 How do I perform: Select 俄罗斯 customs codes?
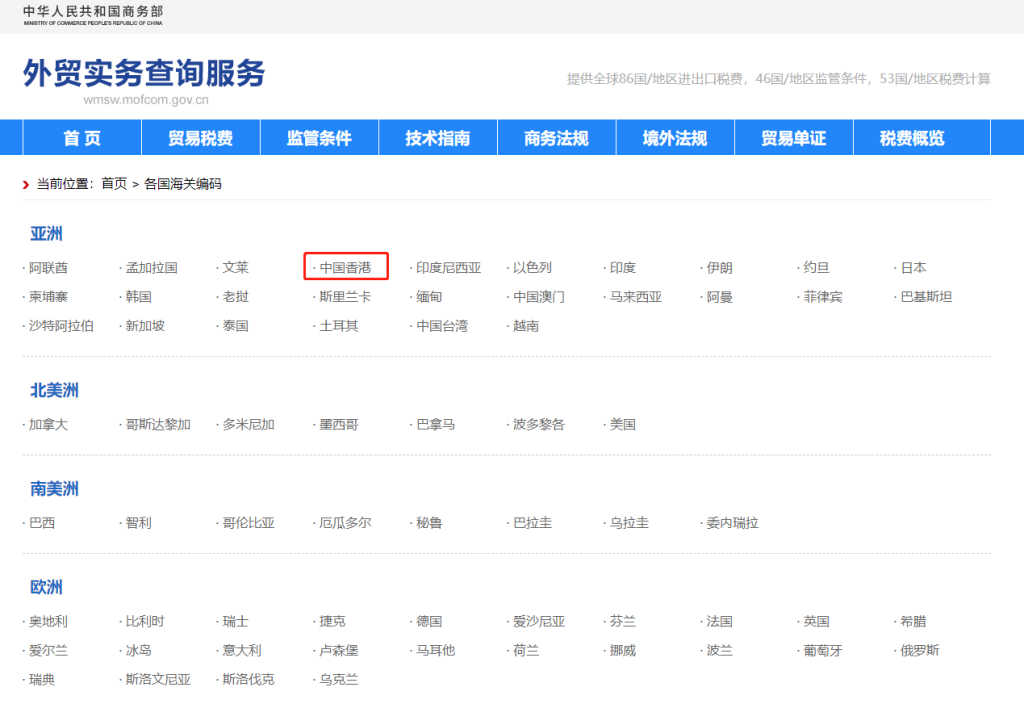(x=920, y=650)
